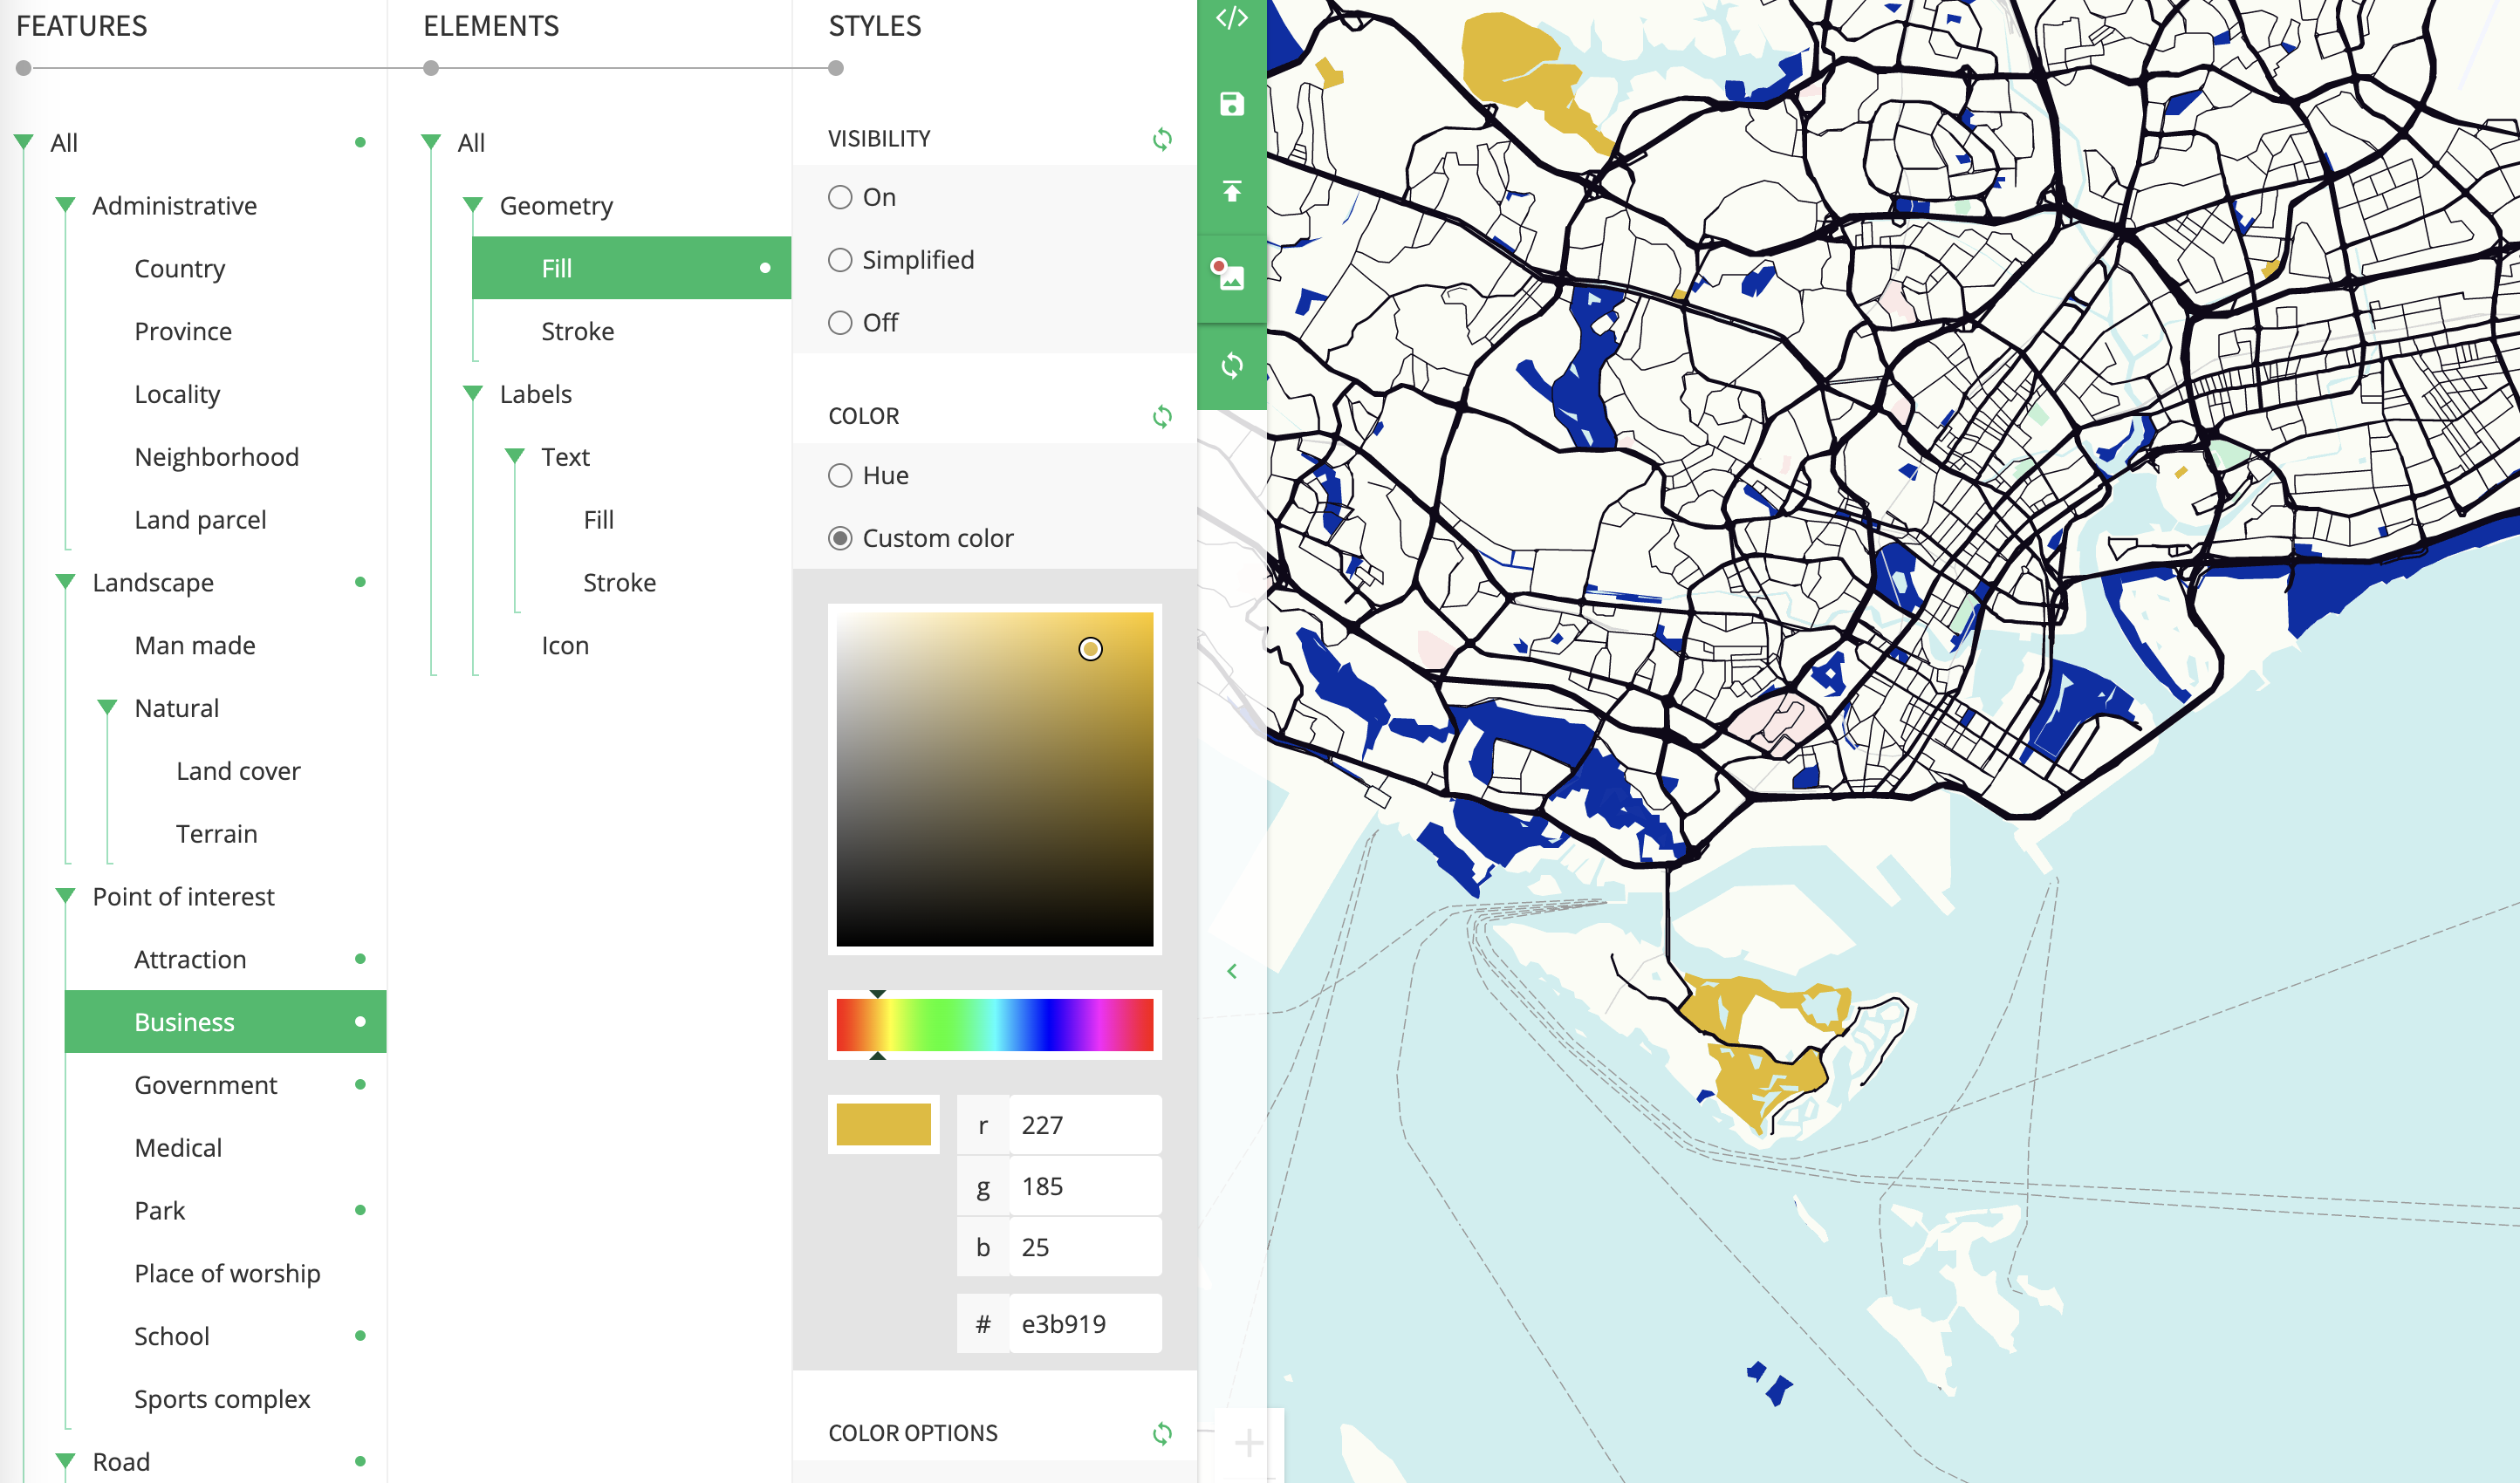Click the hex color input field

point(1085,1324)
